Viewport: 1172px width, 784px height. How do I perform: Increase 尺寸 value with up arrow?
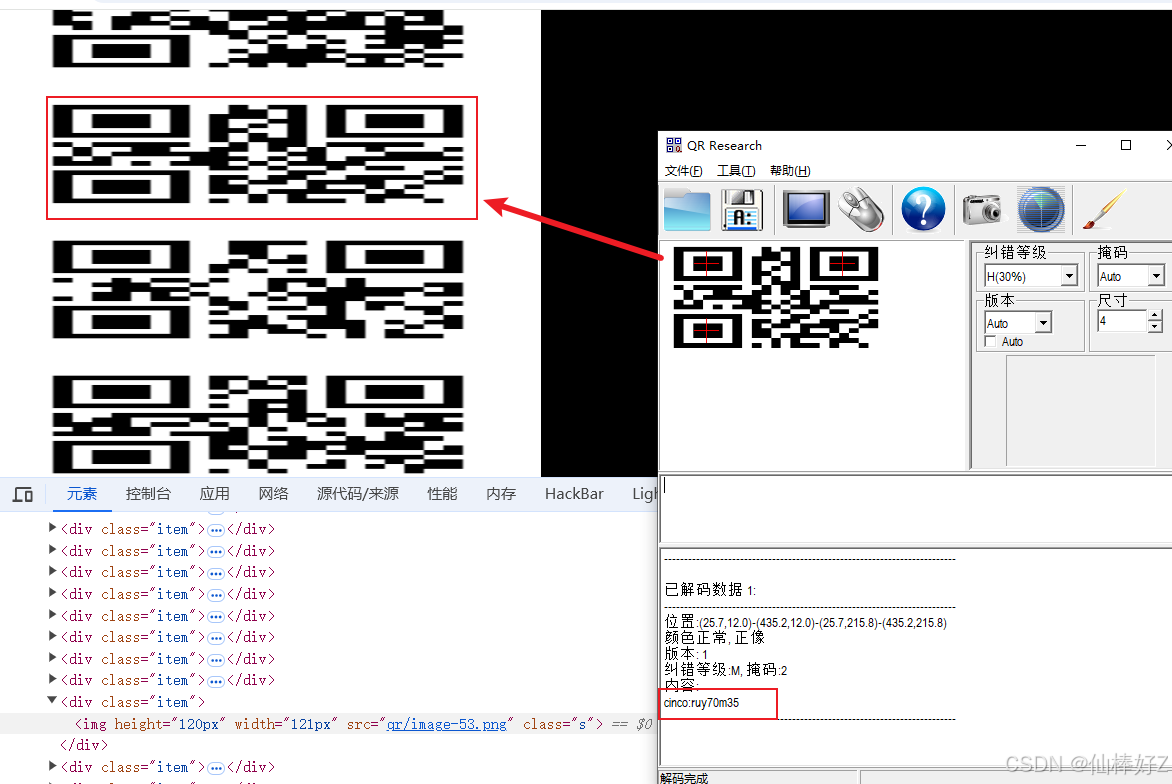tap(1156, 315)
